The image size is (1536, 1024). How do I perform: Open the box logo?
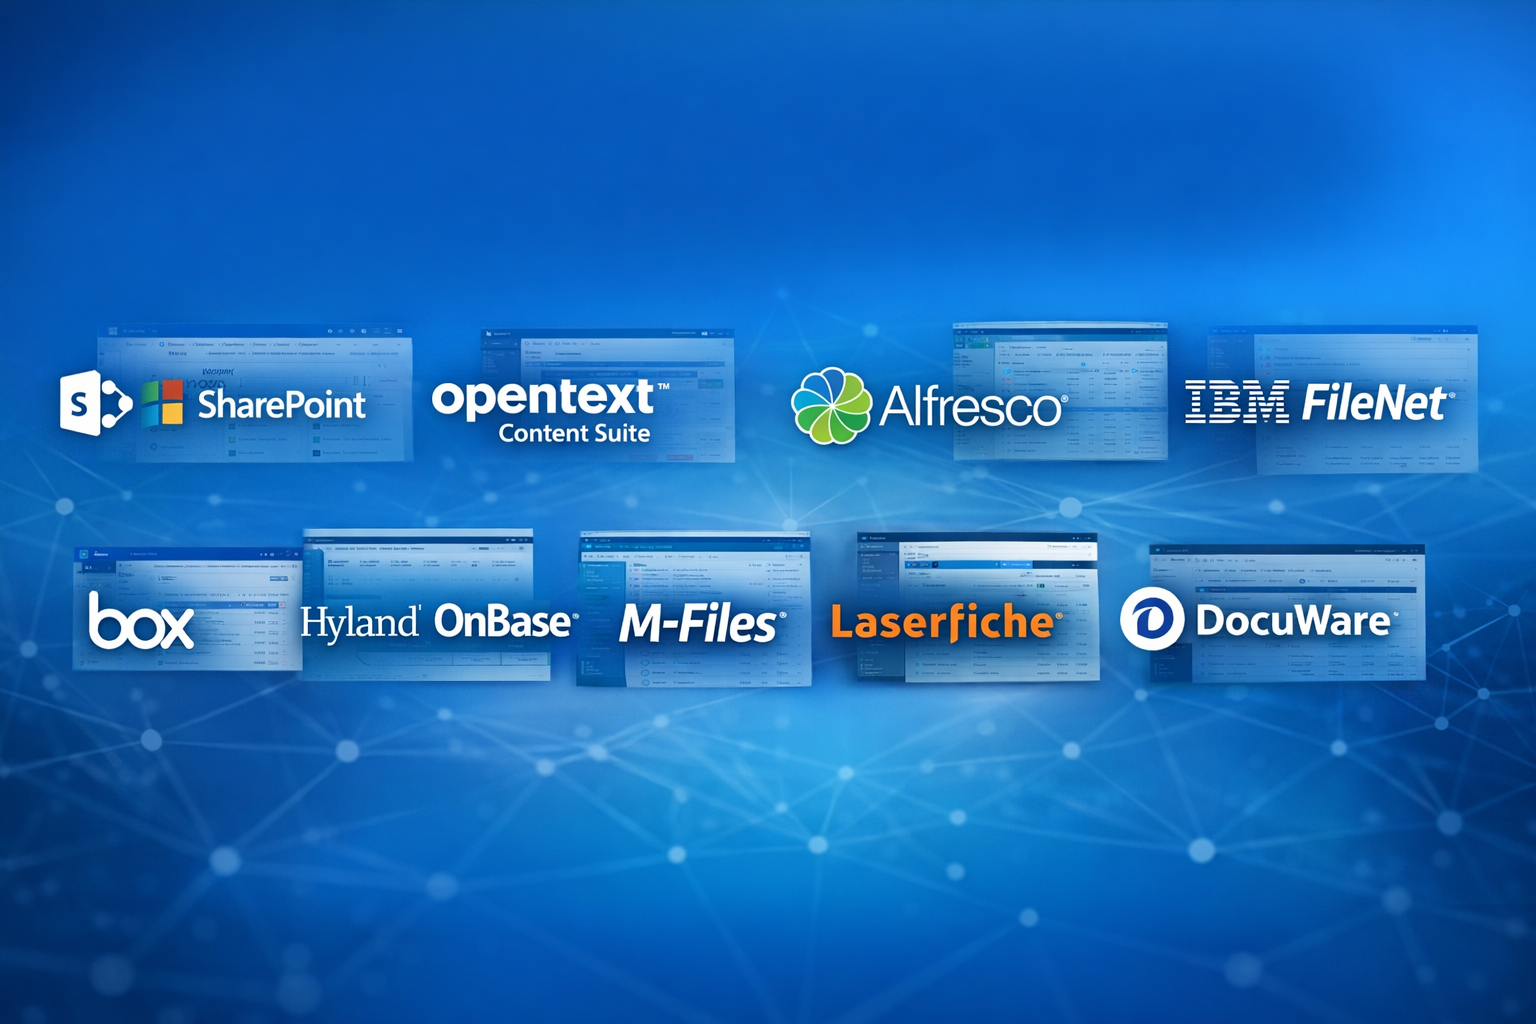(x=140, y=622)
